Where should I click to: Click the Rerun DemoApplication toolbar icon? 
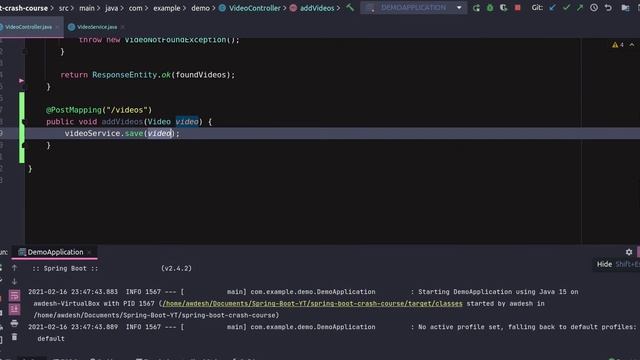(476, 8)
